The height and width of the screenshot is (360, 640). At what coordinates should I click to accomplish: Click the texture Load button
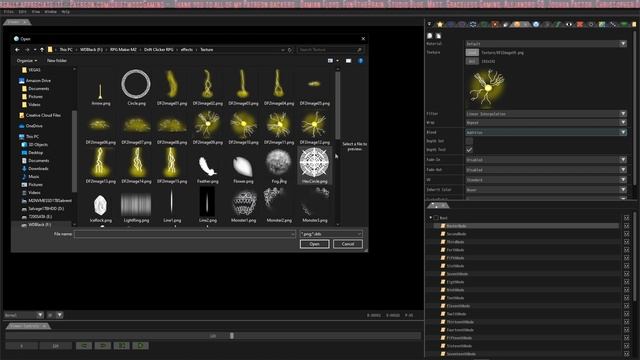pyautogui.click(x=472, y=52)
